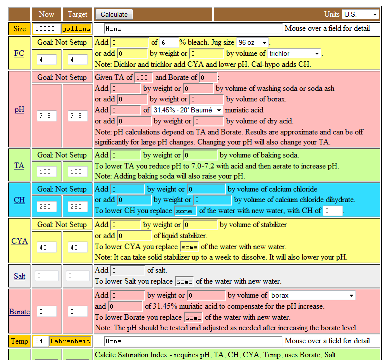Click the calcium chloride by weight field

coord(128,189)
